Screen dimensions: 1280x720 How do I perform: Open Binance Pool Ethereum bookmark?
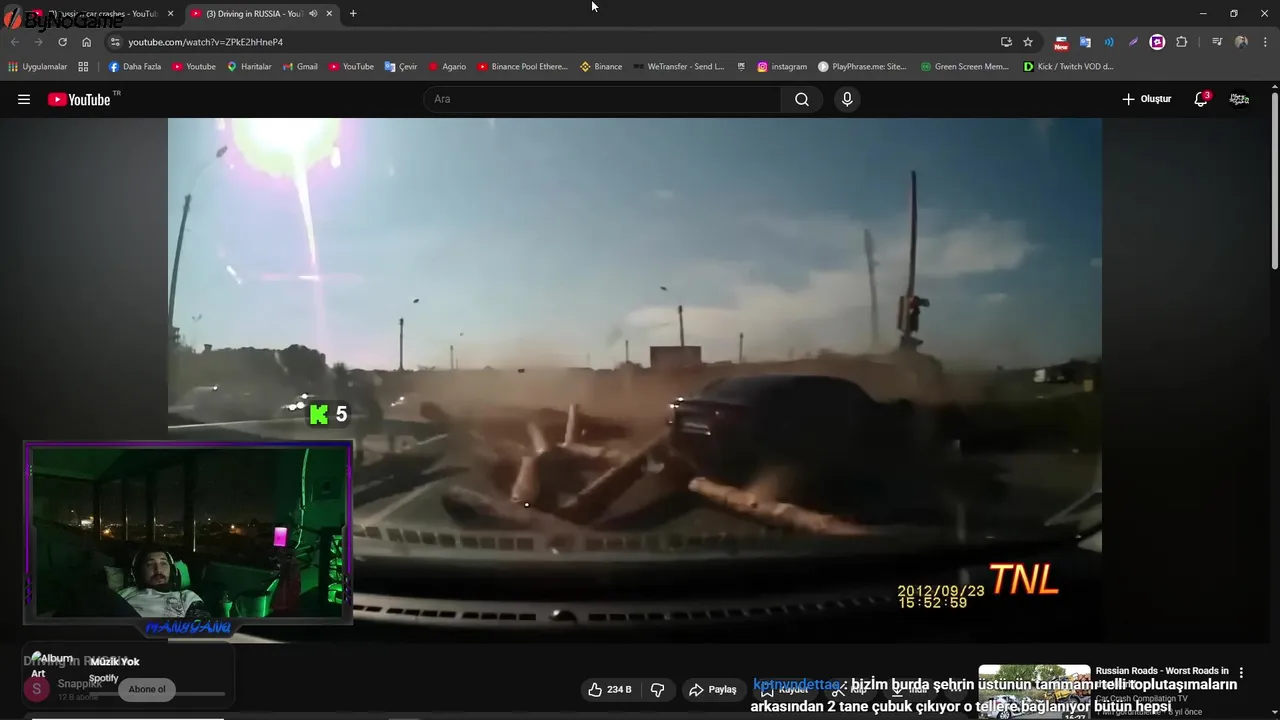pyautogui.click(x=522, y=67)
